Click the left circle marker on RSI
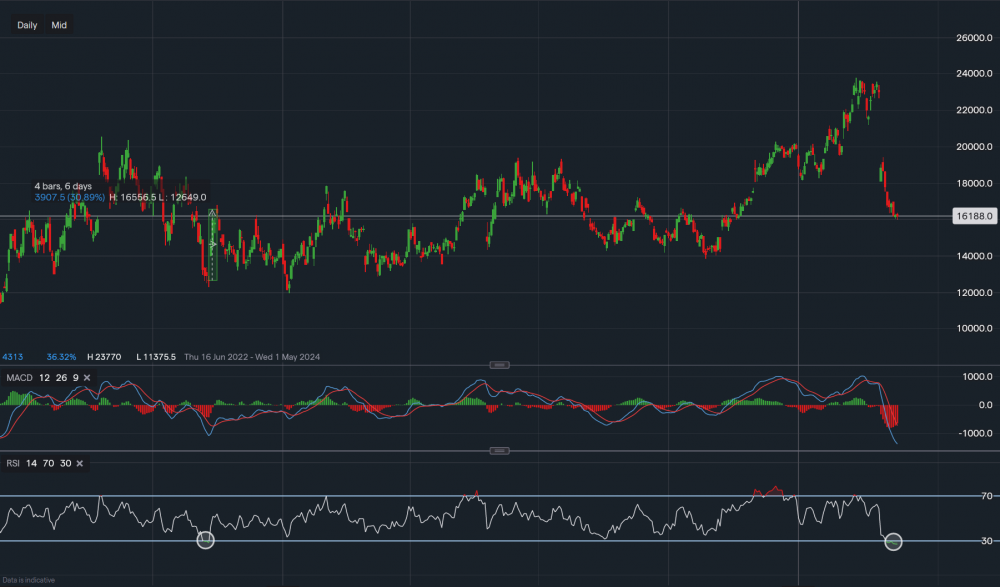The width and height of the screenshot is (1000, 587). pos(205,540)
